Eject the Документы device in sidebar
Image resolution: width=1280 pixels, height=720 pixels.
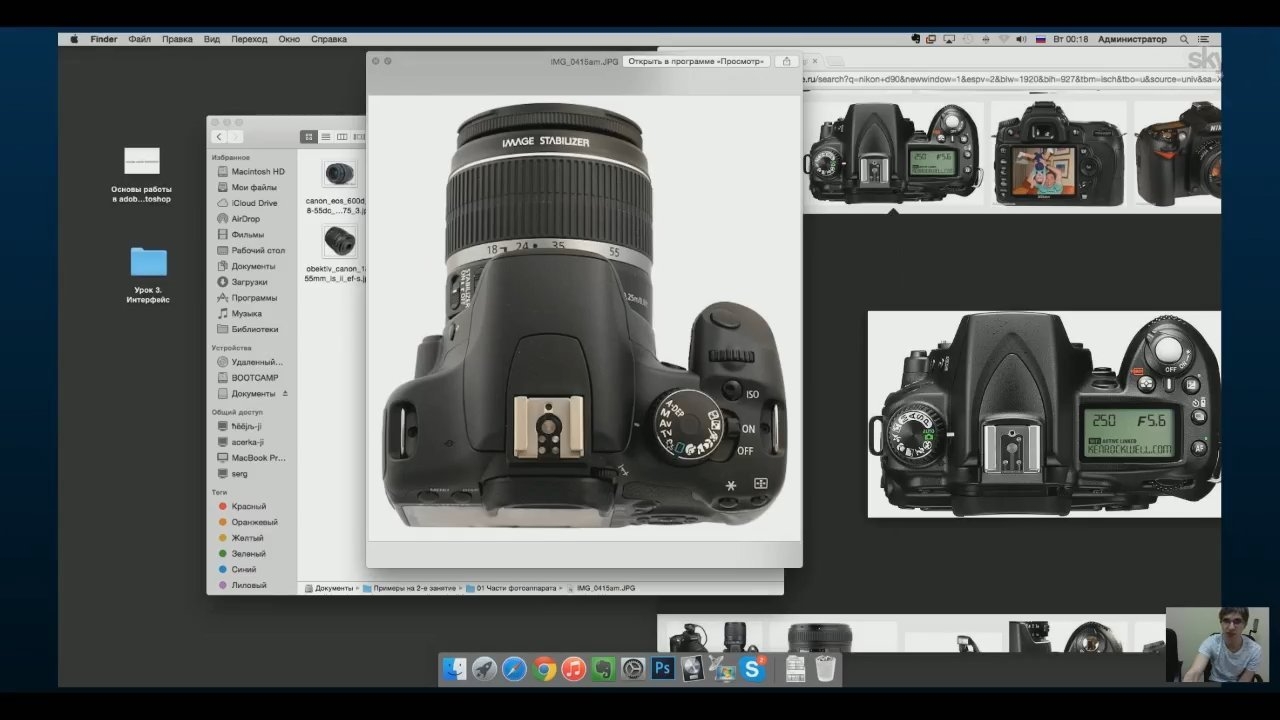point(285,394)
